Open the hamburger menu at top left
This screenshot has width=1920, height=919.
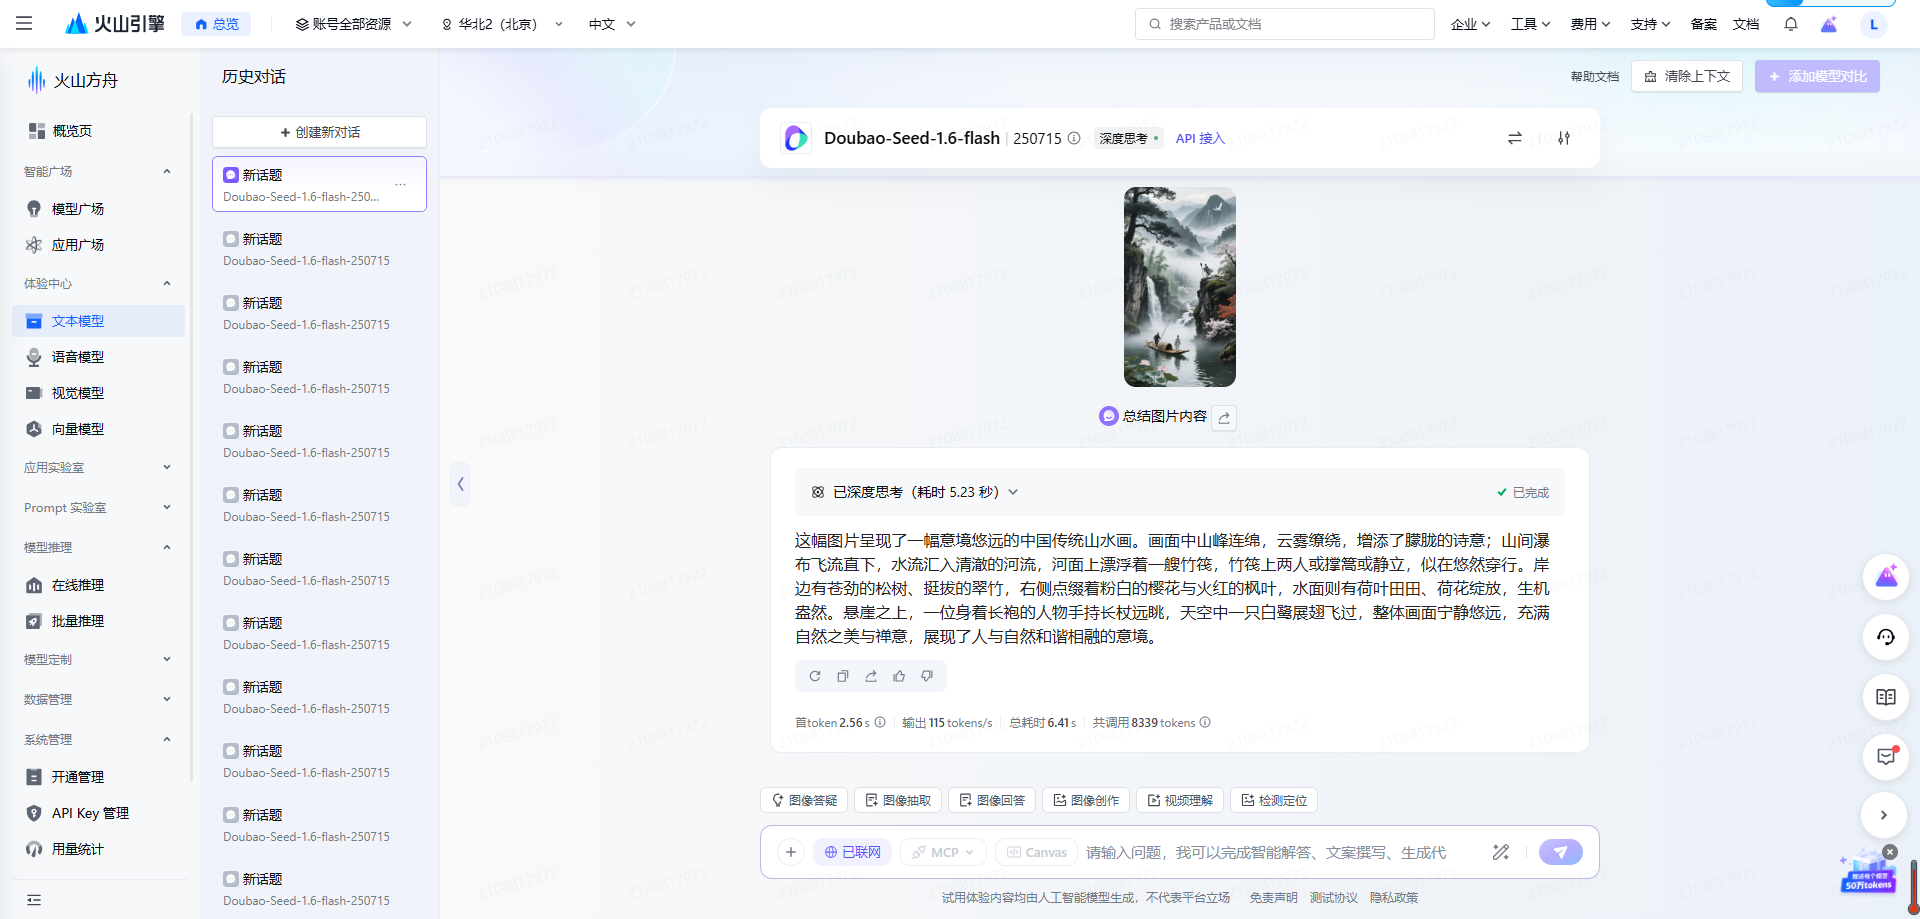pyautogui.click(x=24, y=23)
